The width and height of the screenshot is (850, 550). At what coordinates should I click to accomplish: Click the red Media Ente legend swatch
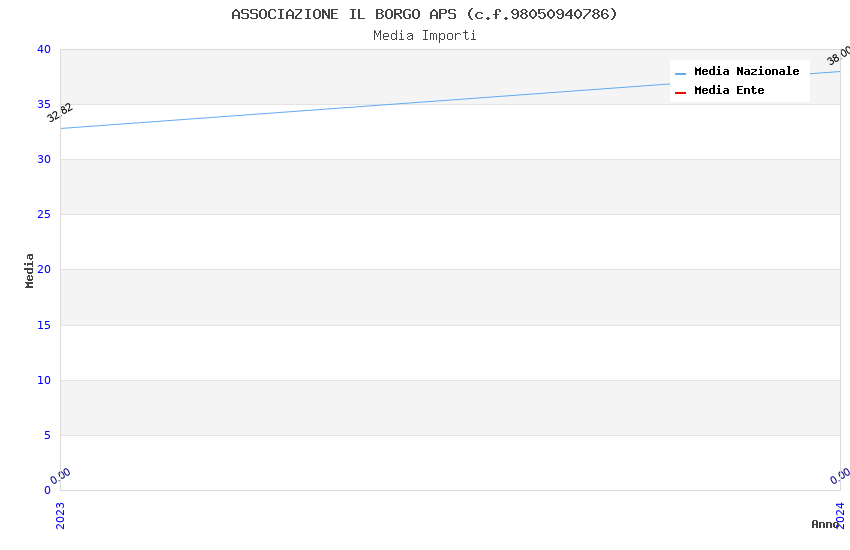(x=680, y=93)
